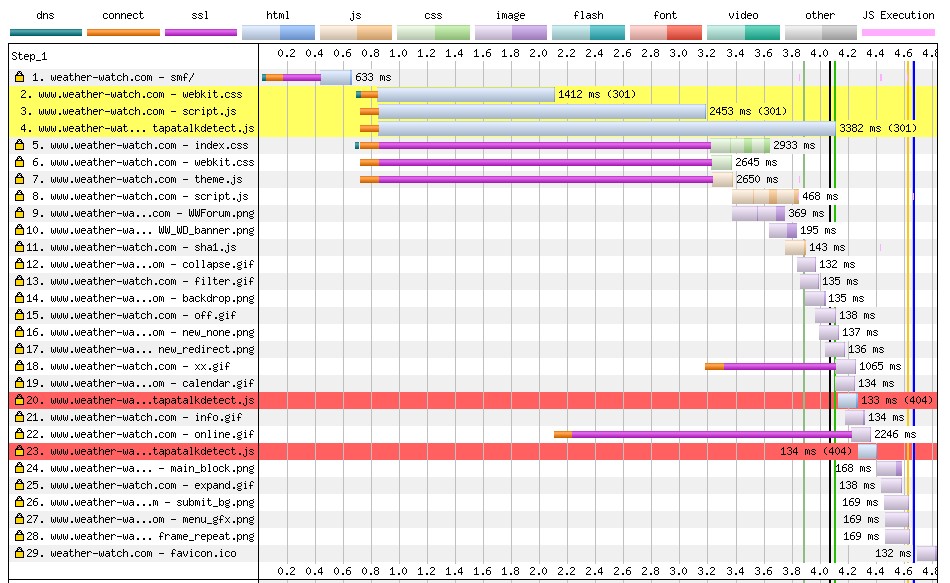Click the "2933 ms" timing label
This screenshot has width=950, height=583.
pyautogui.click(x=794, y=145)
